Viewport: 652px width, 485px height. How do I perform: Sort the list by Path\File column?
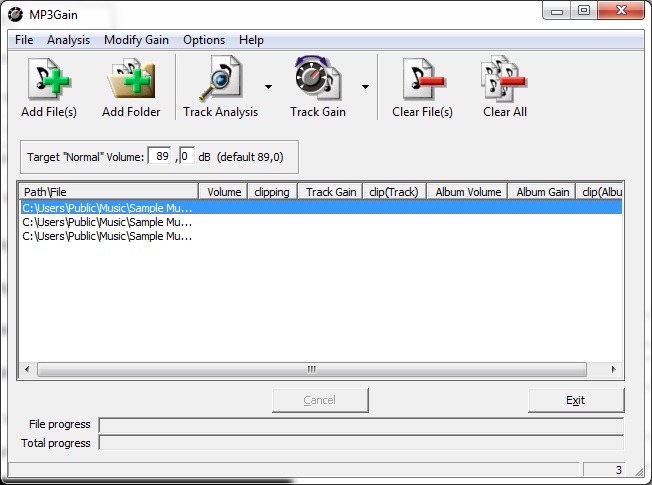[109, 192]
